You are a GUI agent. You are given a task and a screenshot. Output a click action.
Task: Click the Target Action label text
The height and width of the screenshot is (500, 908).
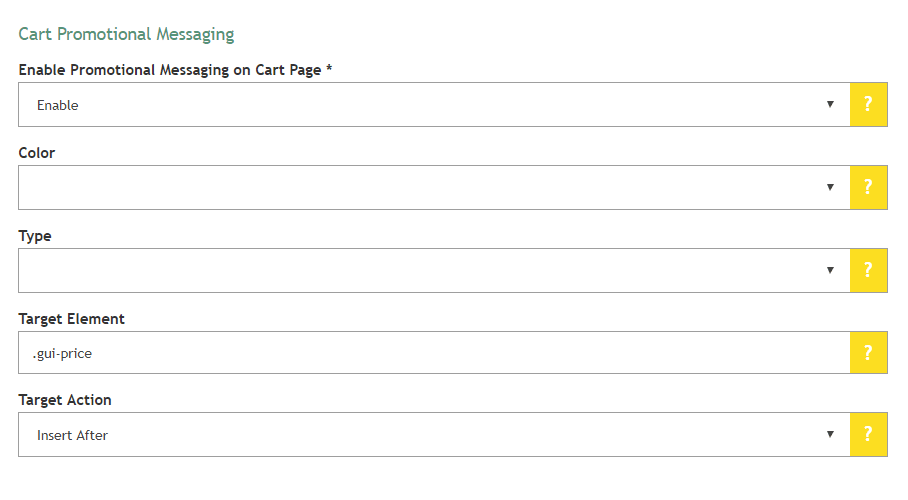click(x=65, y=400)
